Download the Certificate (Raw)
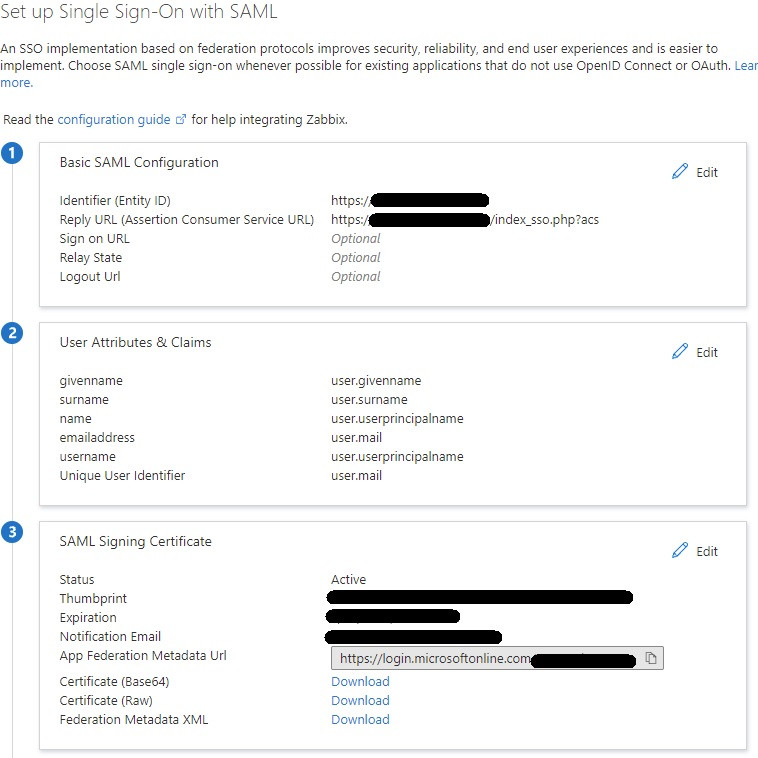 [x=360, y=701]
